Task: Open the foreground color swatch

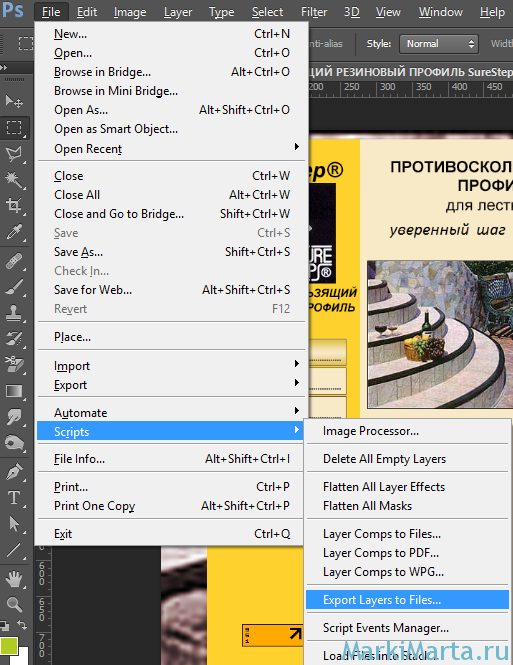Action: point(8,646)
